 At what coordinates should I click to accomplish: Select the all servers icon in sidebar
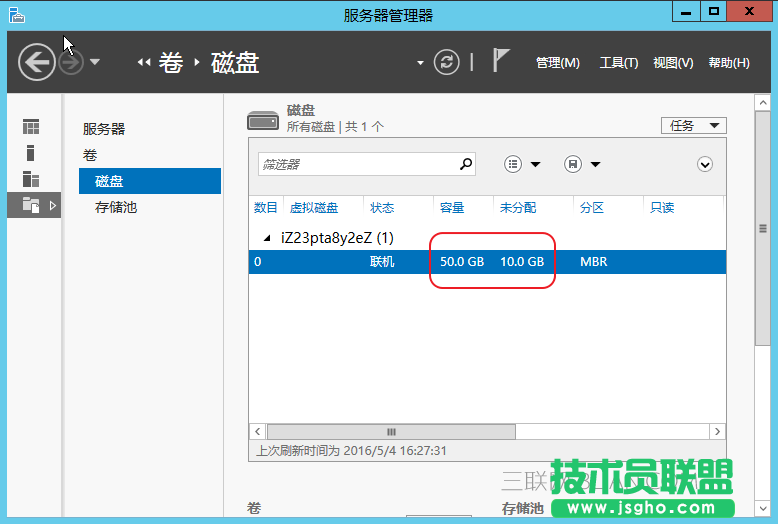pyautogui.click(x=31, y=179)
